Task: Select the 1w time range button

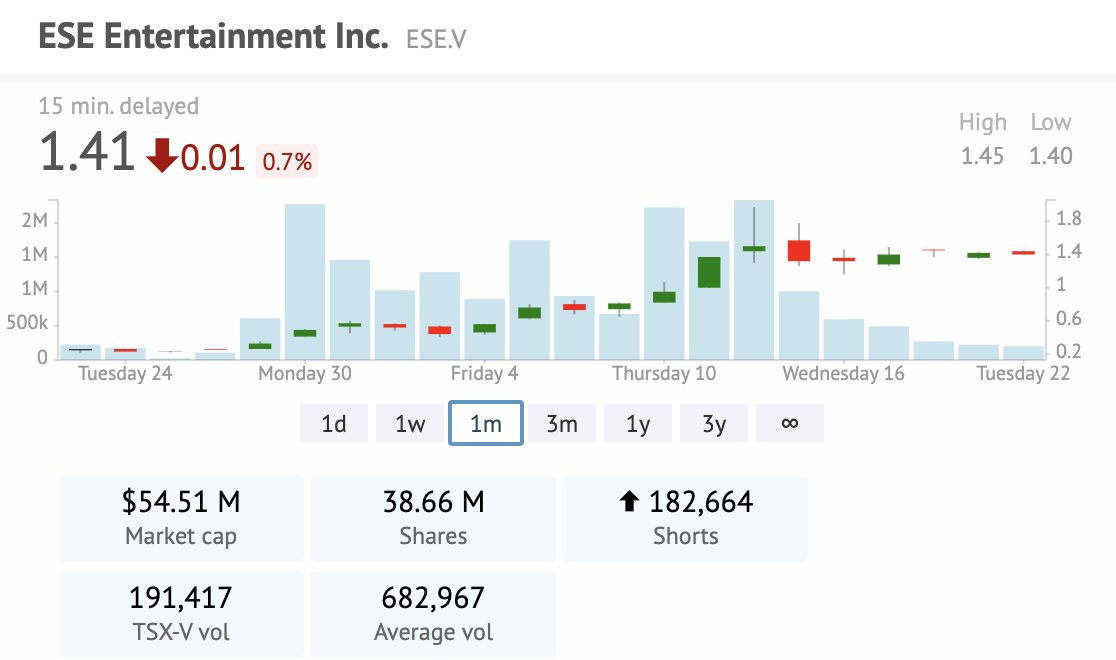Action: [x=410, y=424]
